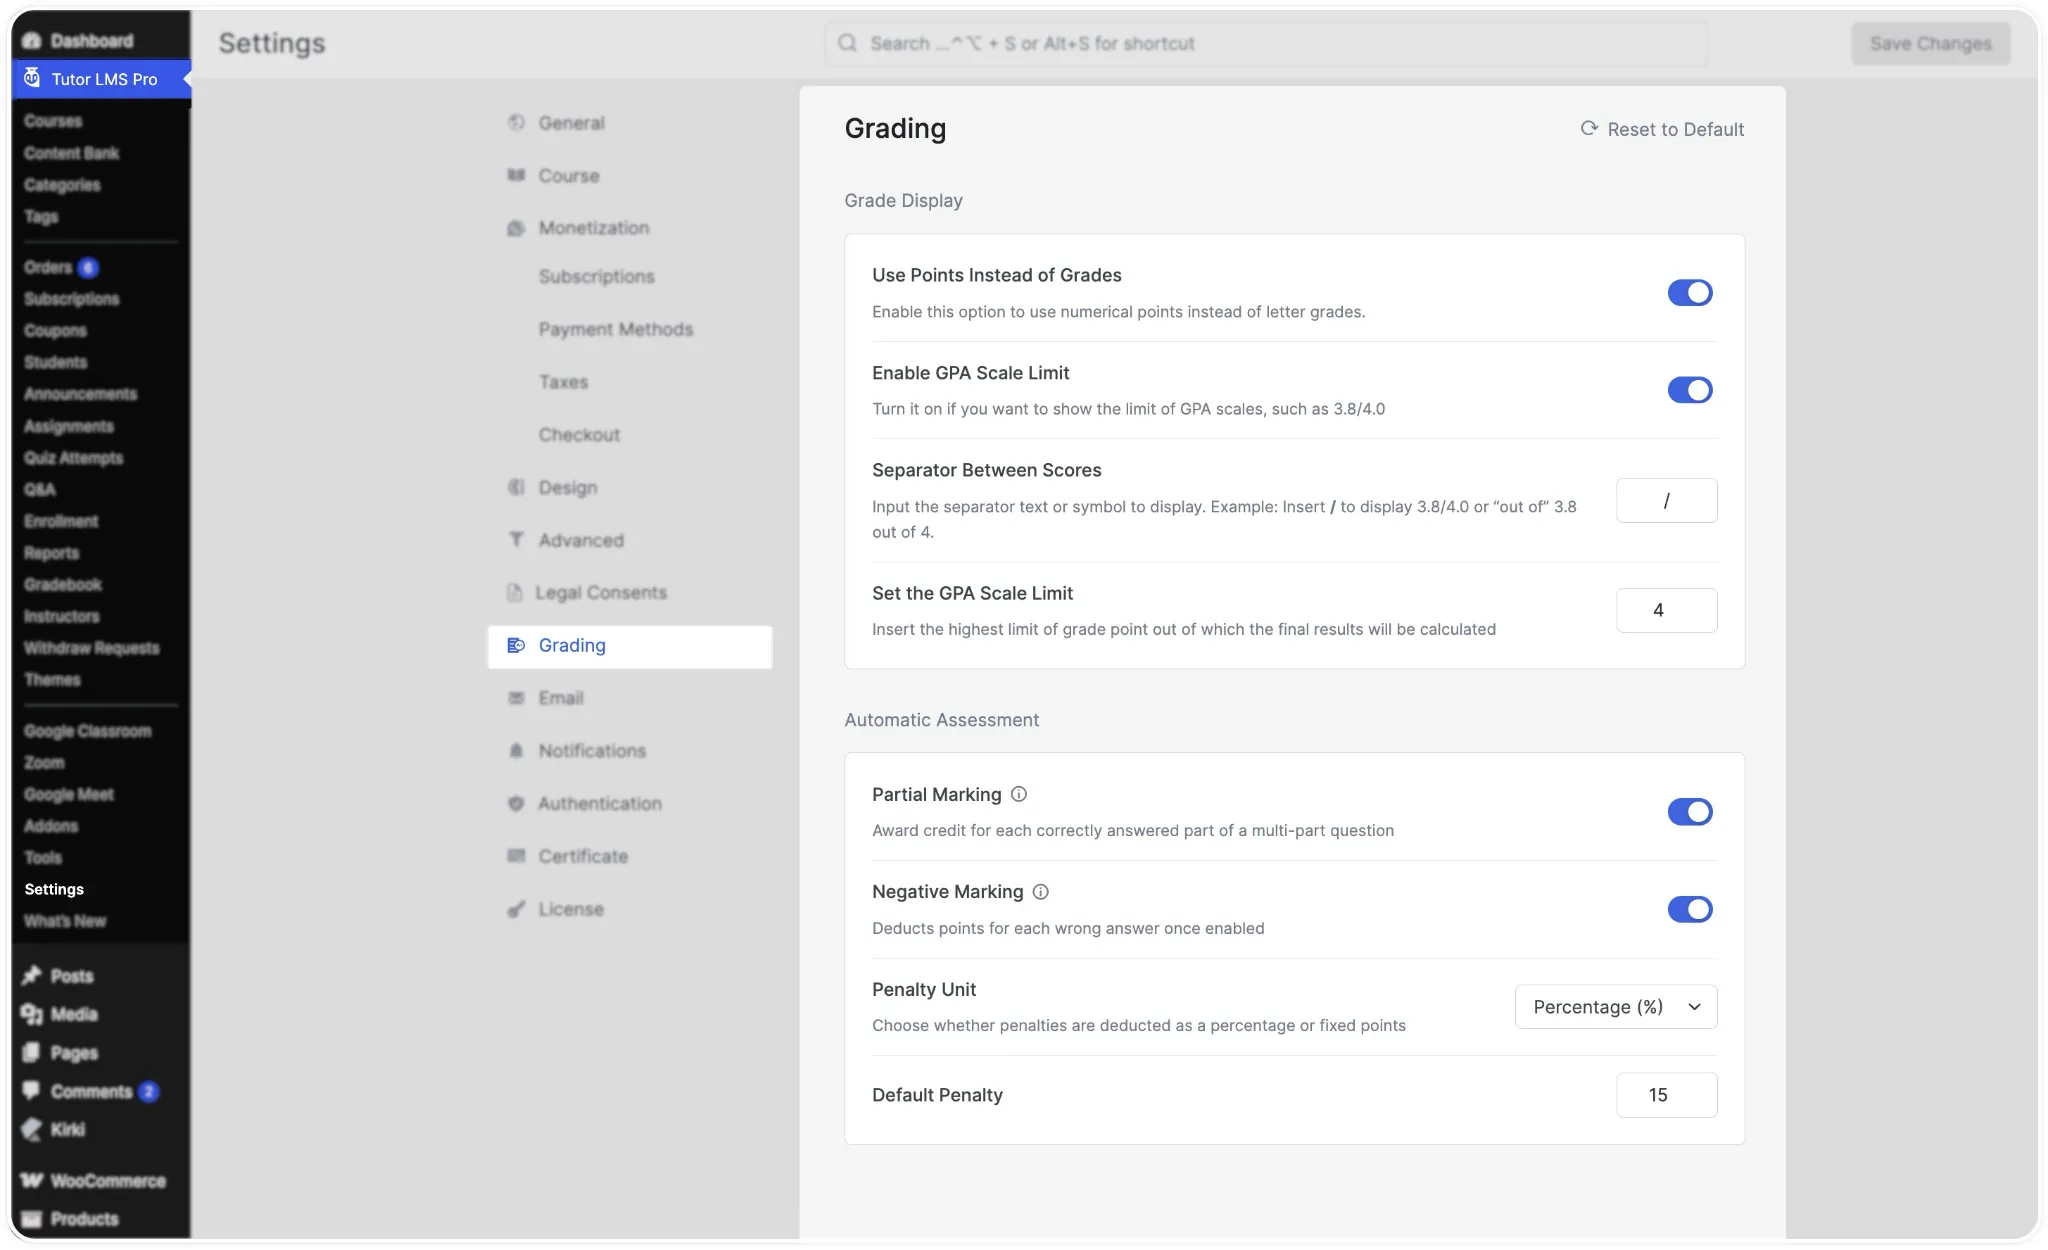Click the Authentication shield icon
The width and height of the screenshot is (2048, 1250).
click(516, 803)
